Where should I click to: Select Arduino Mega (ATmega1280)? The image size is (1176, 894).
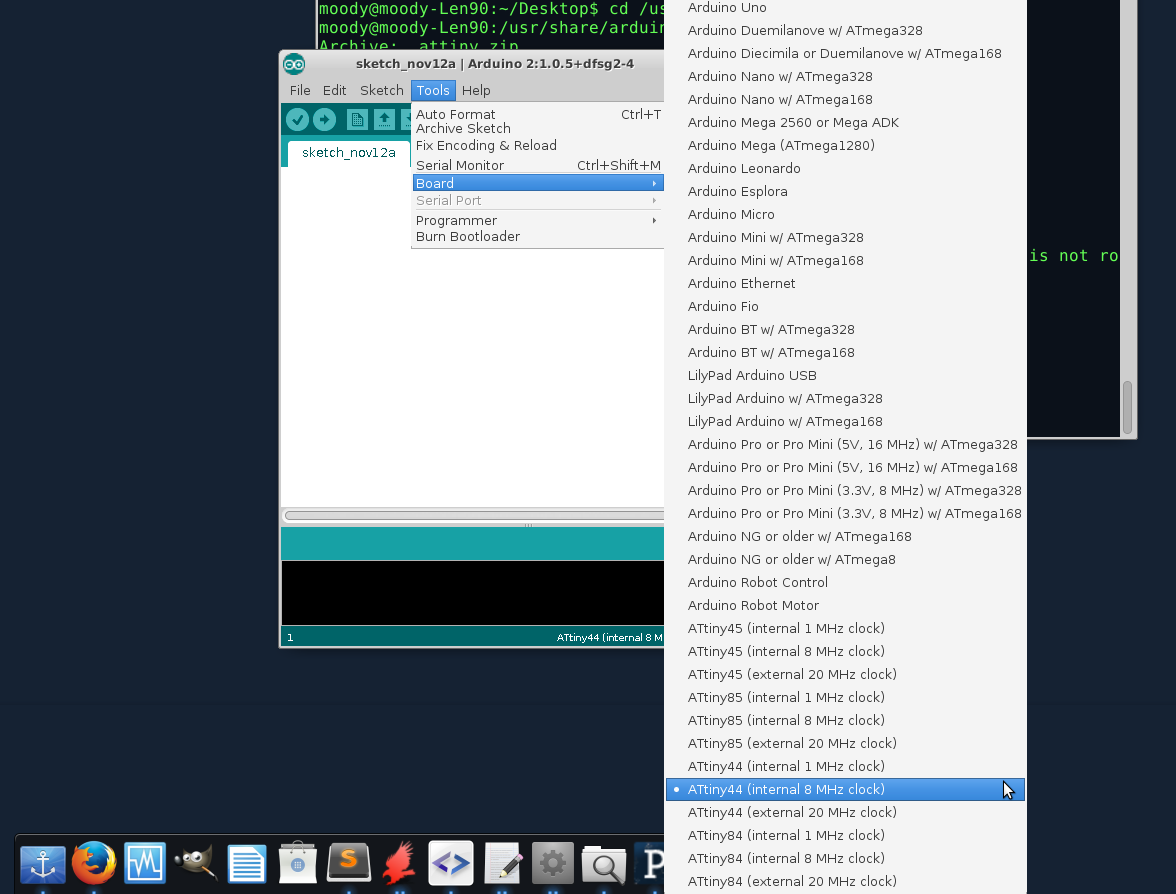tap(845, 146)
